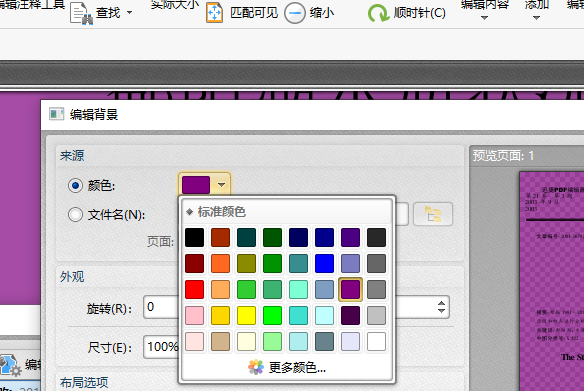Open 更多颜色... more colors
The height and width of the screenshot is (391, 584).
pos(287,368)
